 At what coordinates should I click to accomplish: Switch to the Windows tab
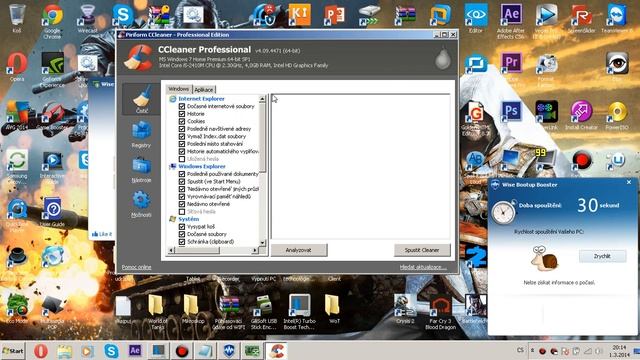(x=179, y=89)
